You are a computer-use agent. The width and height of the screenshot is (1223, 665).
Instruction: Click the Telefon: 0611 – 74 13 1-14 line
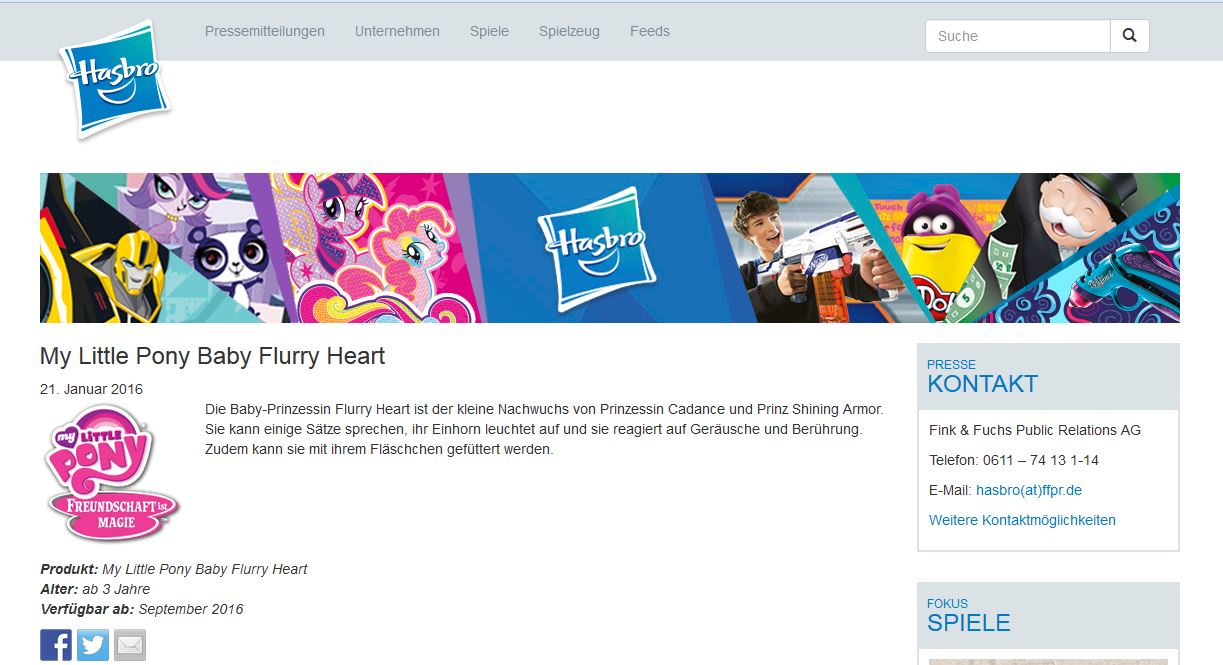tap(1014, 460)
